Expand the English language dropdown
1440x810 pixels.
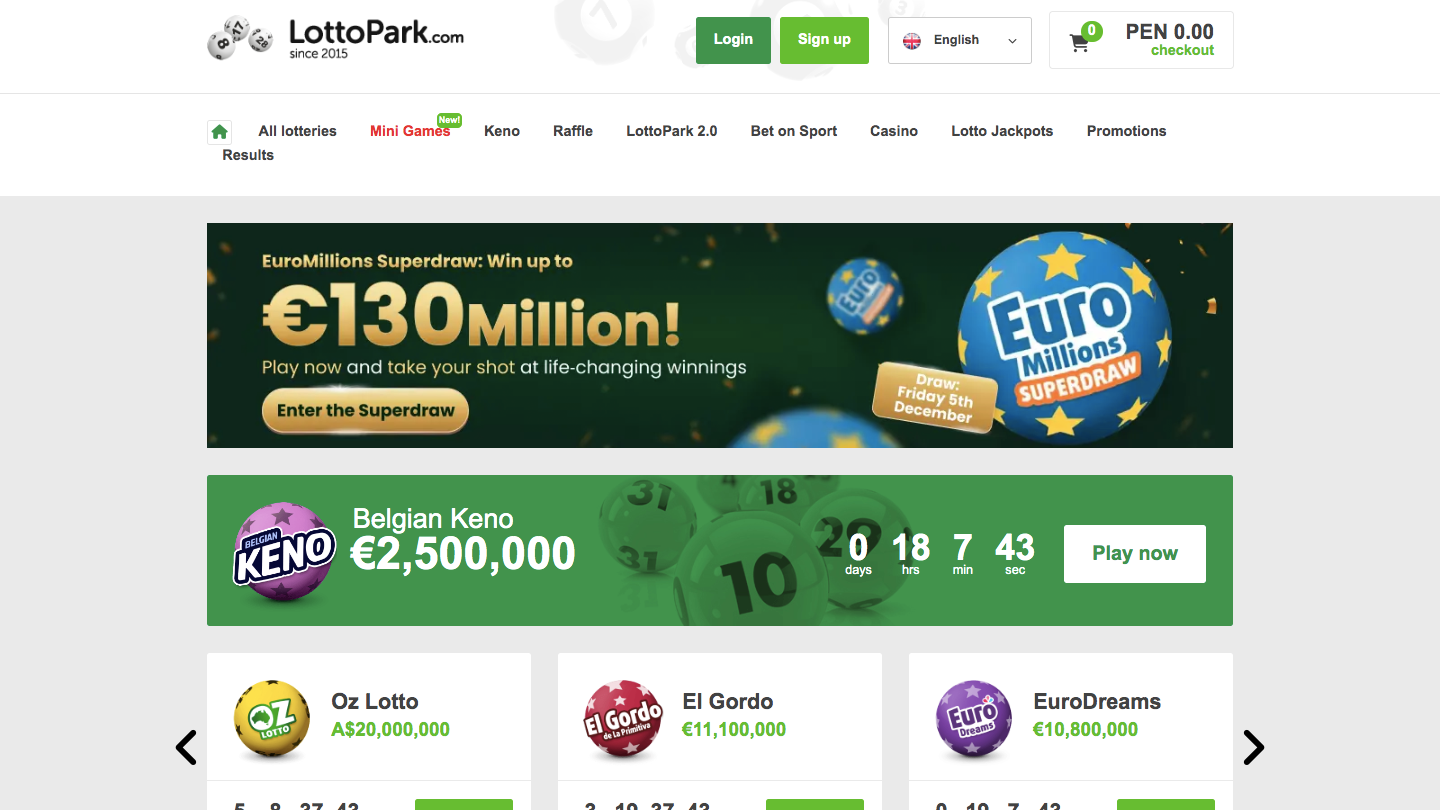[x=960, y=41]
